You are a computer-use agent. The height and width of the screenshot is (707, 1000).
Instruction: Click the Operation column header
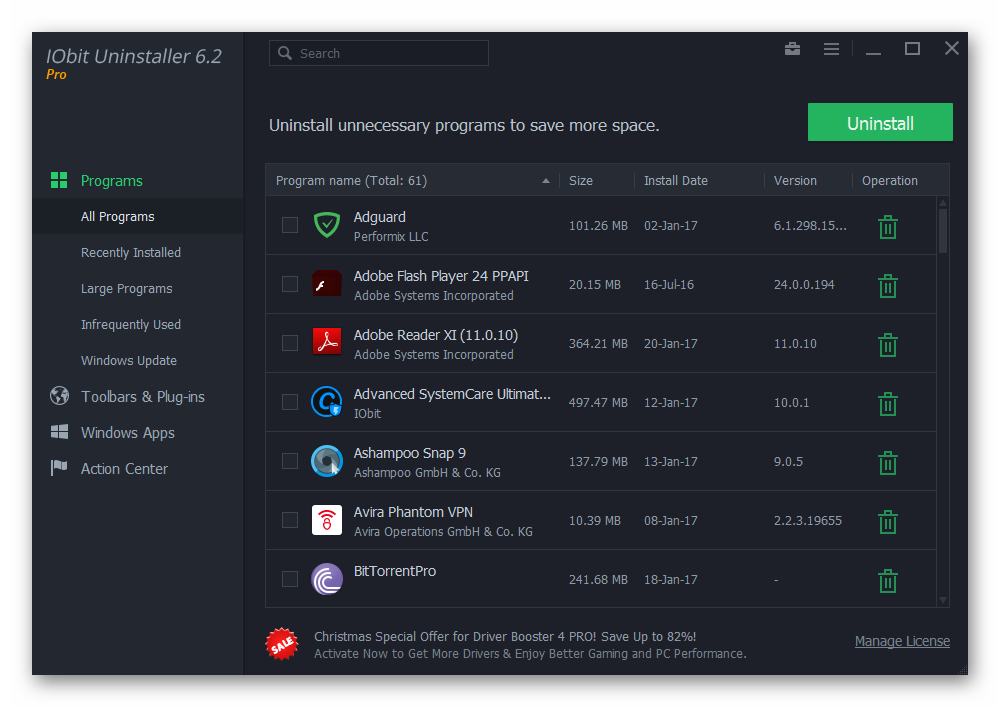pyautogui.click(x=890, y=180)
